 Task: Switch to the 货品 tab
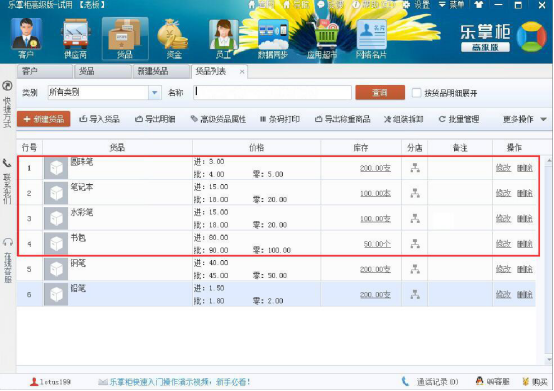coord(102,71)
